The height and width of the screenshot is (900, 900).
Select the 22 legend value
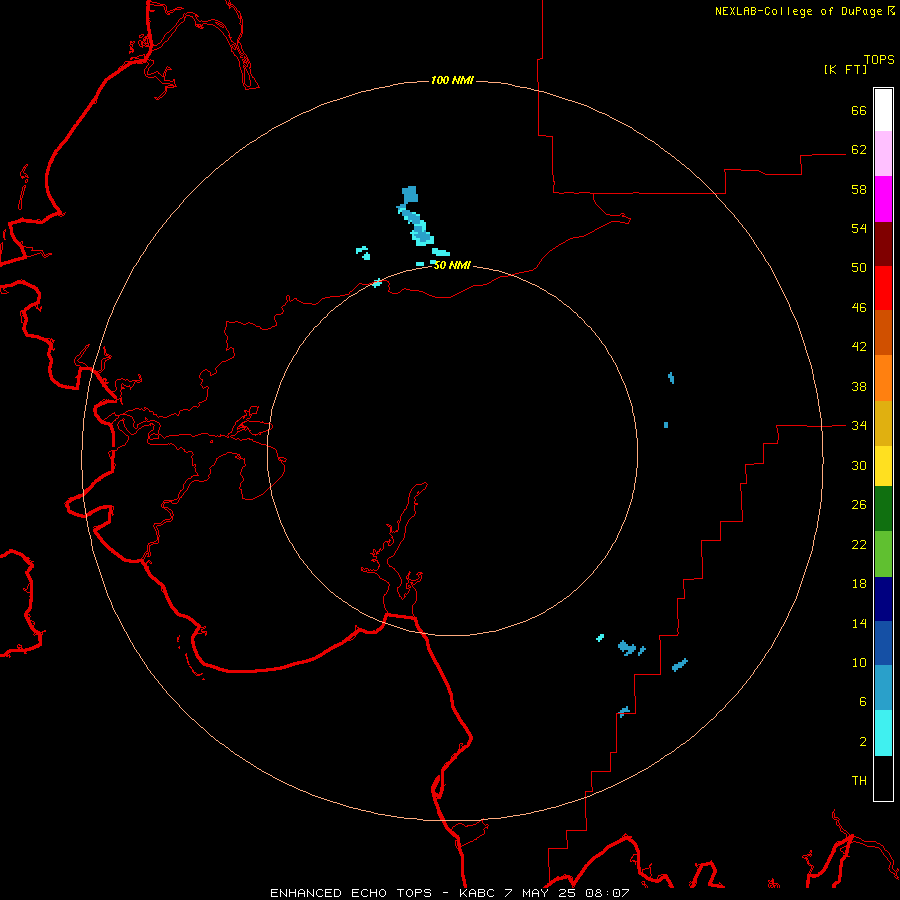[x=859, y=544]
